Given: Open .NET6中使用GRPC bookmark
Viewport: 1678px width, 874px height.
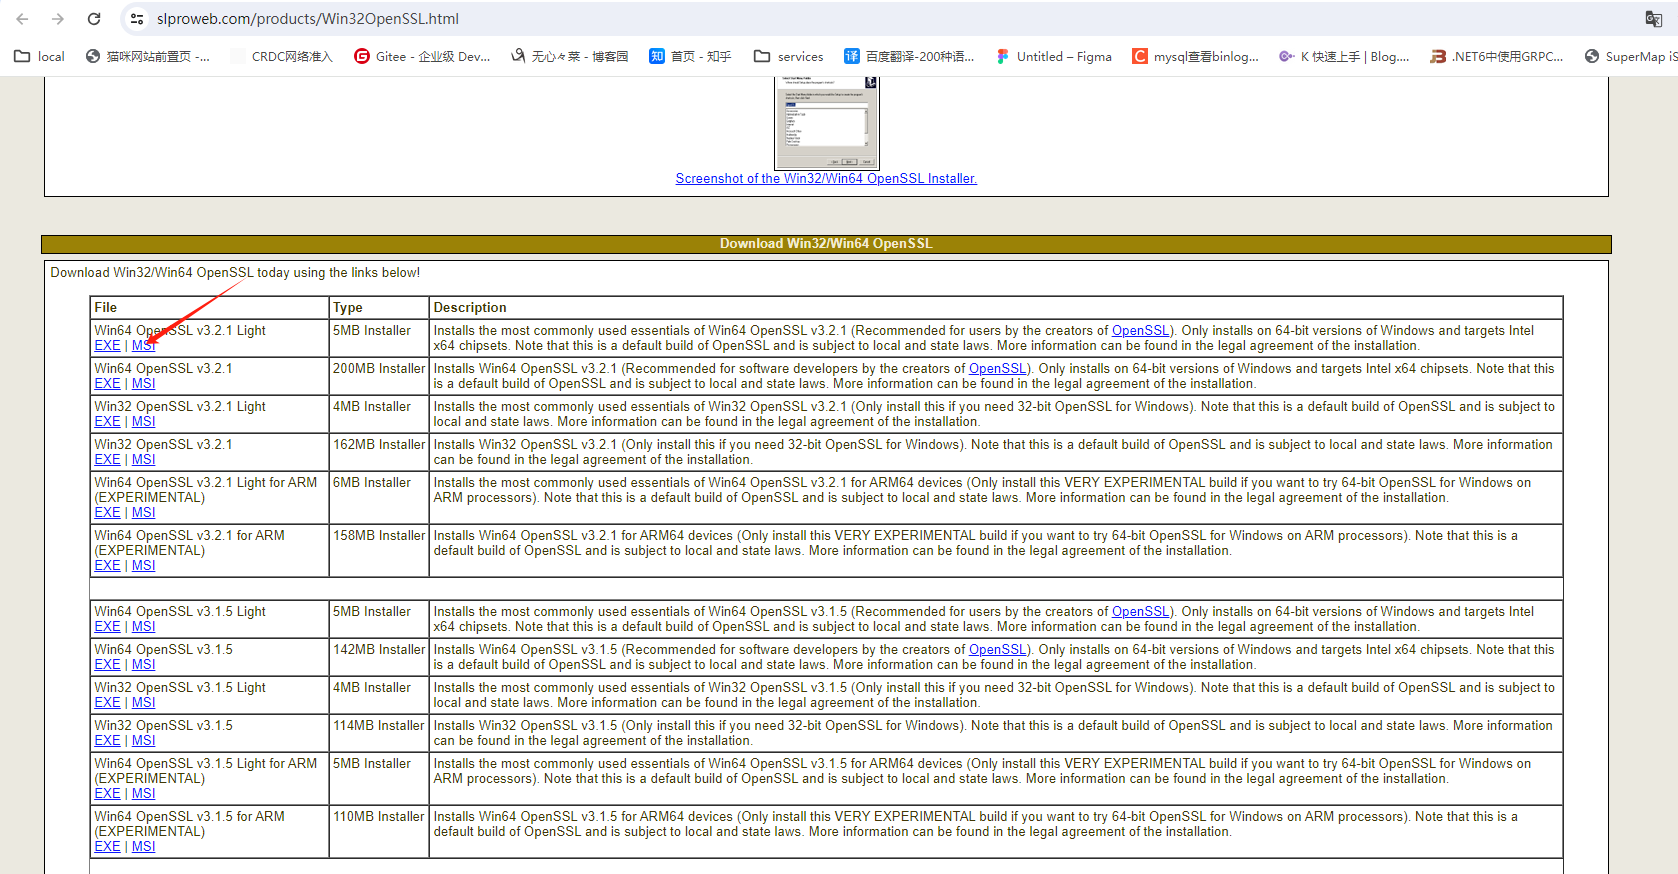Looking at the screenshot, I should 1496,57.
